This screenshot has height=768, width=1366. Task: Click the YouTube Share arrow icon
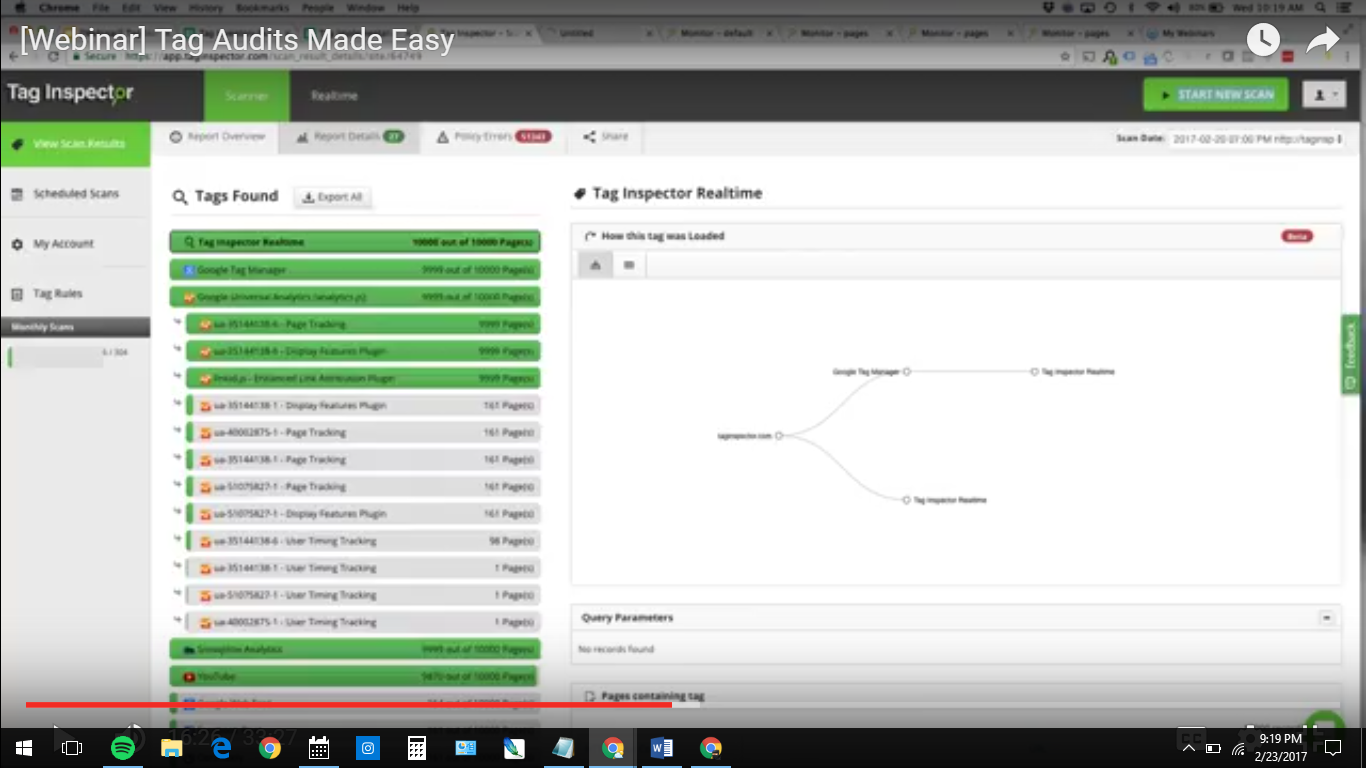click(x=1322, y=40)
